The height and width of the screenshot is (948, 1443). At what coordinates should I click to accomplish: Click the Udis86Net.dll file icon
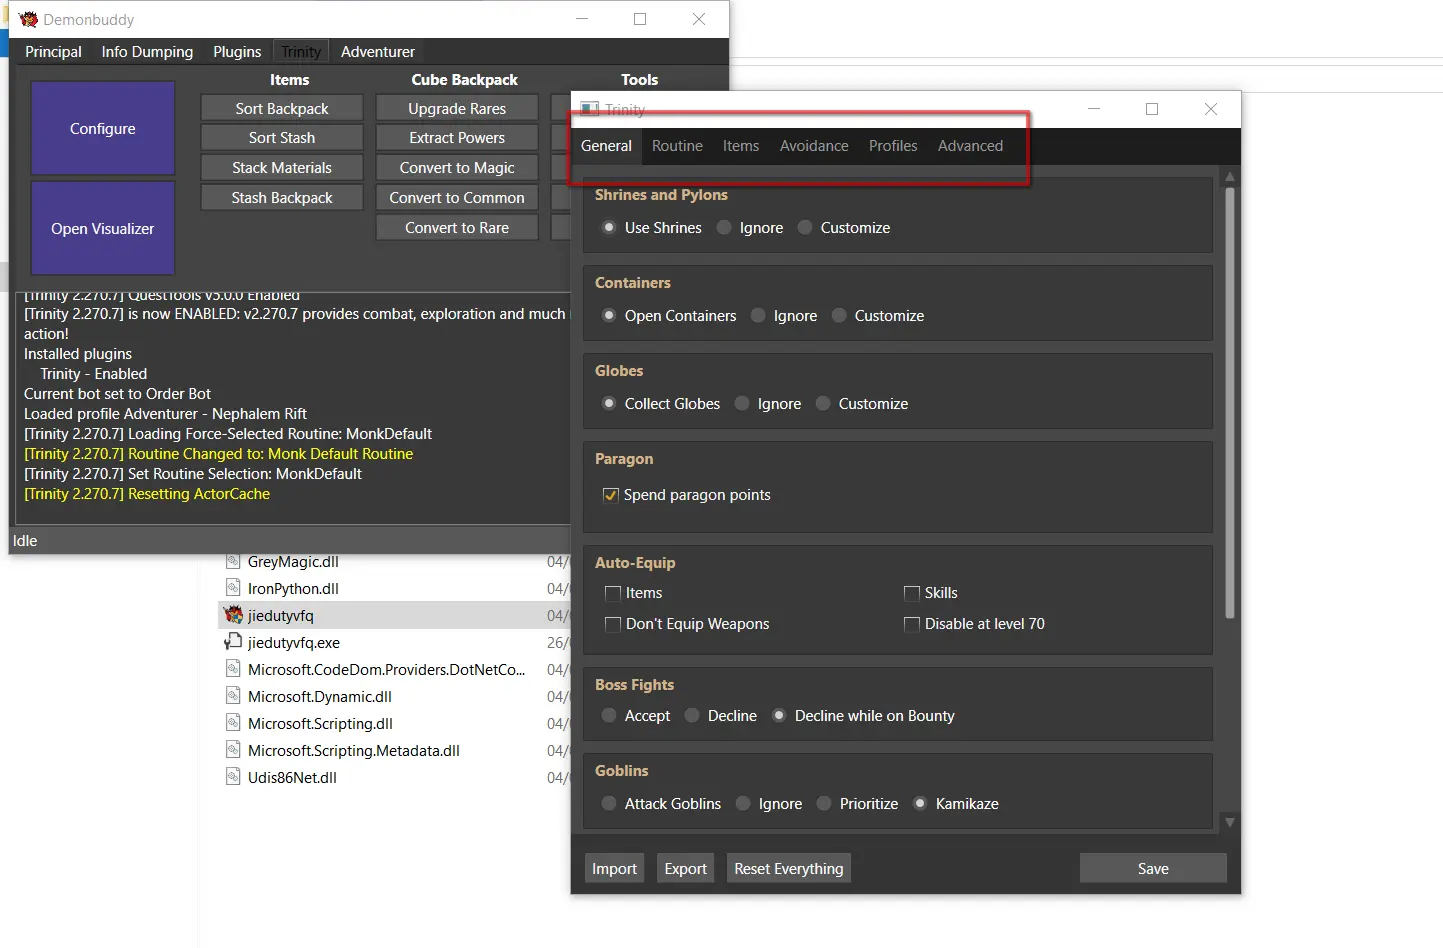tap(234, 777)
